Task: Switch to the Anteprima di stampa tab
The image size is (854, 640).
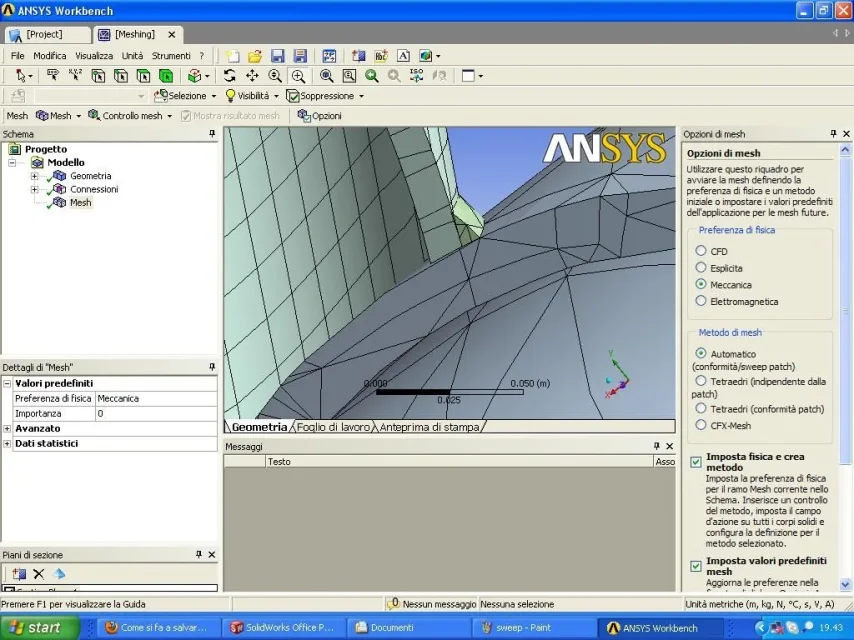Action: click(429, 427)
